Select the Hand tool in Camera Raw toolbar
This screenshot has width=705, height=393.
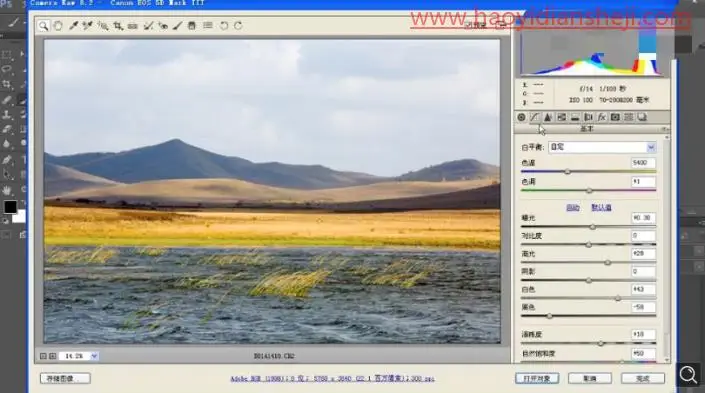pos(58,26)
